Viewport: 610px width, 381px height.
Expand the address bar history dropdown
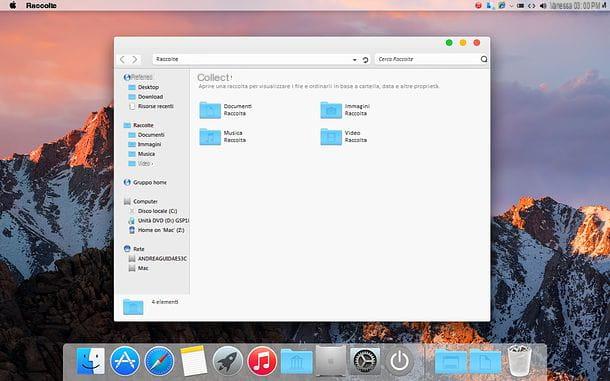tap(354, 60)
